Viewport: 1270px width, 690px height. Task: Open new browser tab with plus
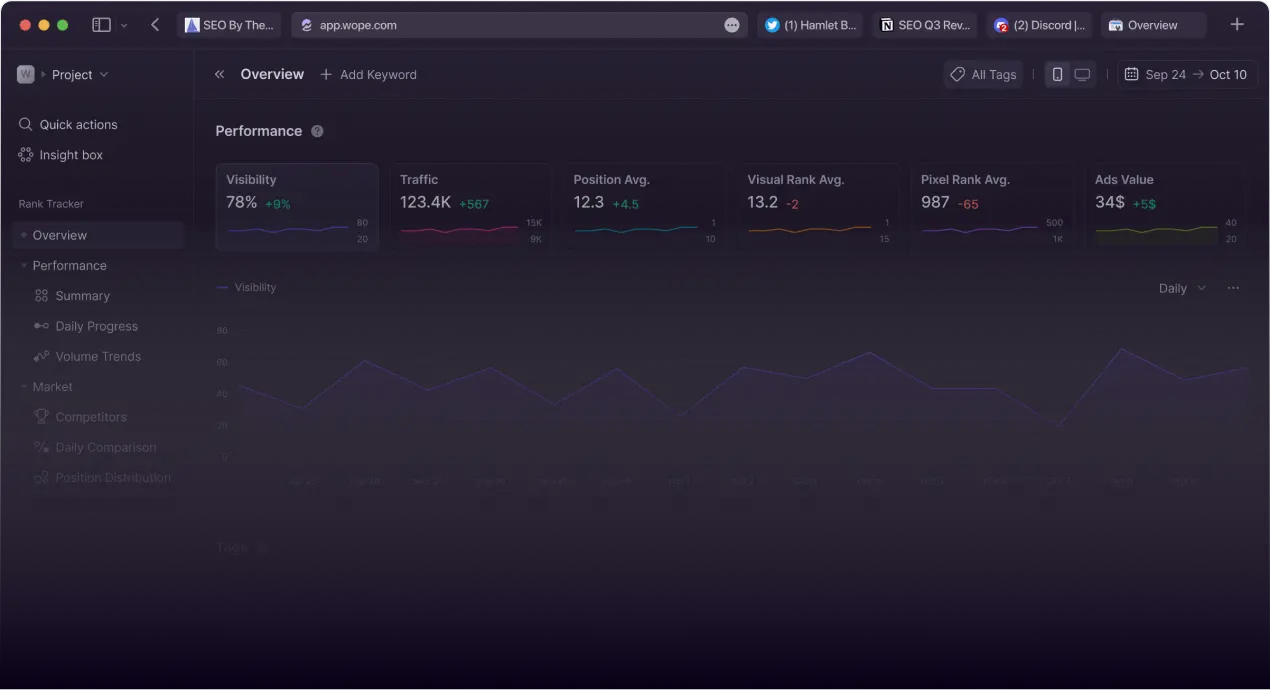coord(1237,25)
